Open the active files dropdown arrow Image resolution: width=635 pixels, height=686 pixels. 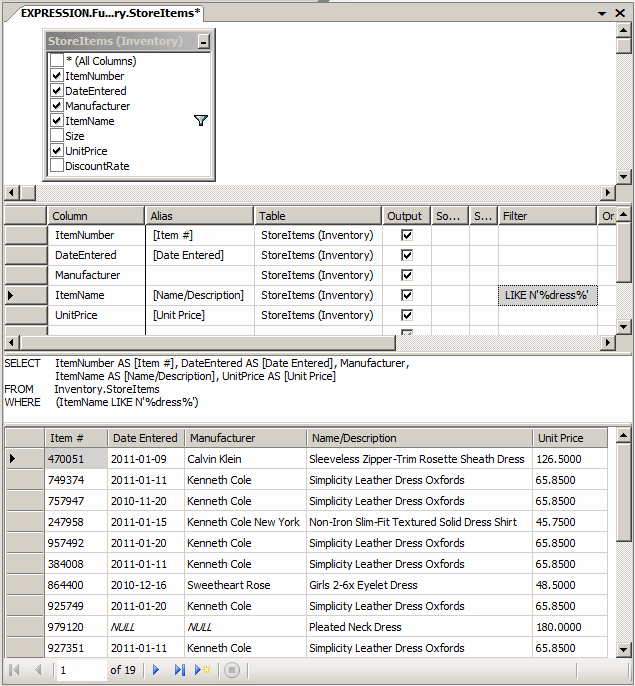[602, 14]
